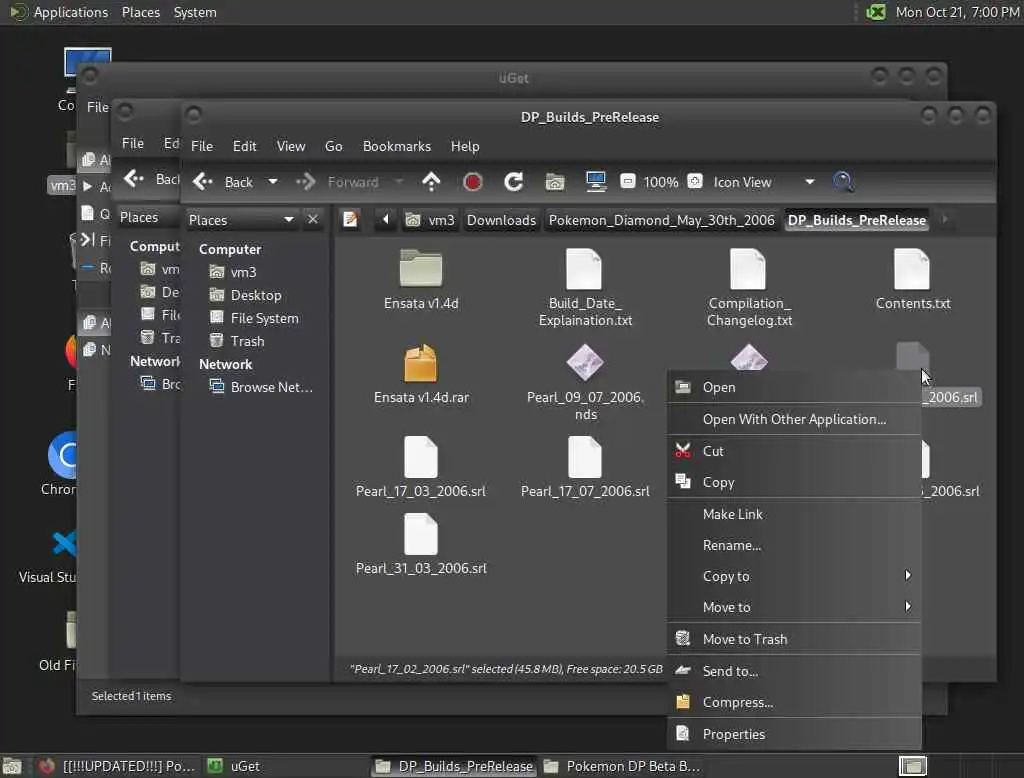Open the Edit menu
1024x778 pixels.
click(244, 146)
